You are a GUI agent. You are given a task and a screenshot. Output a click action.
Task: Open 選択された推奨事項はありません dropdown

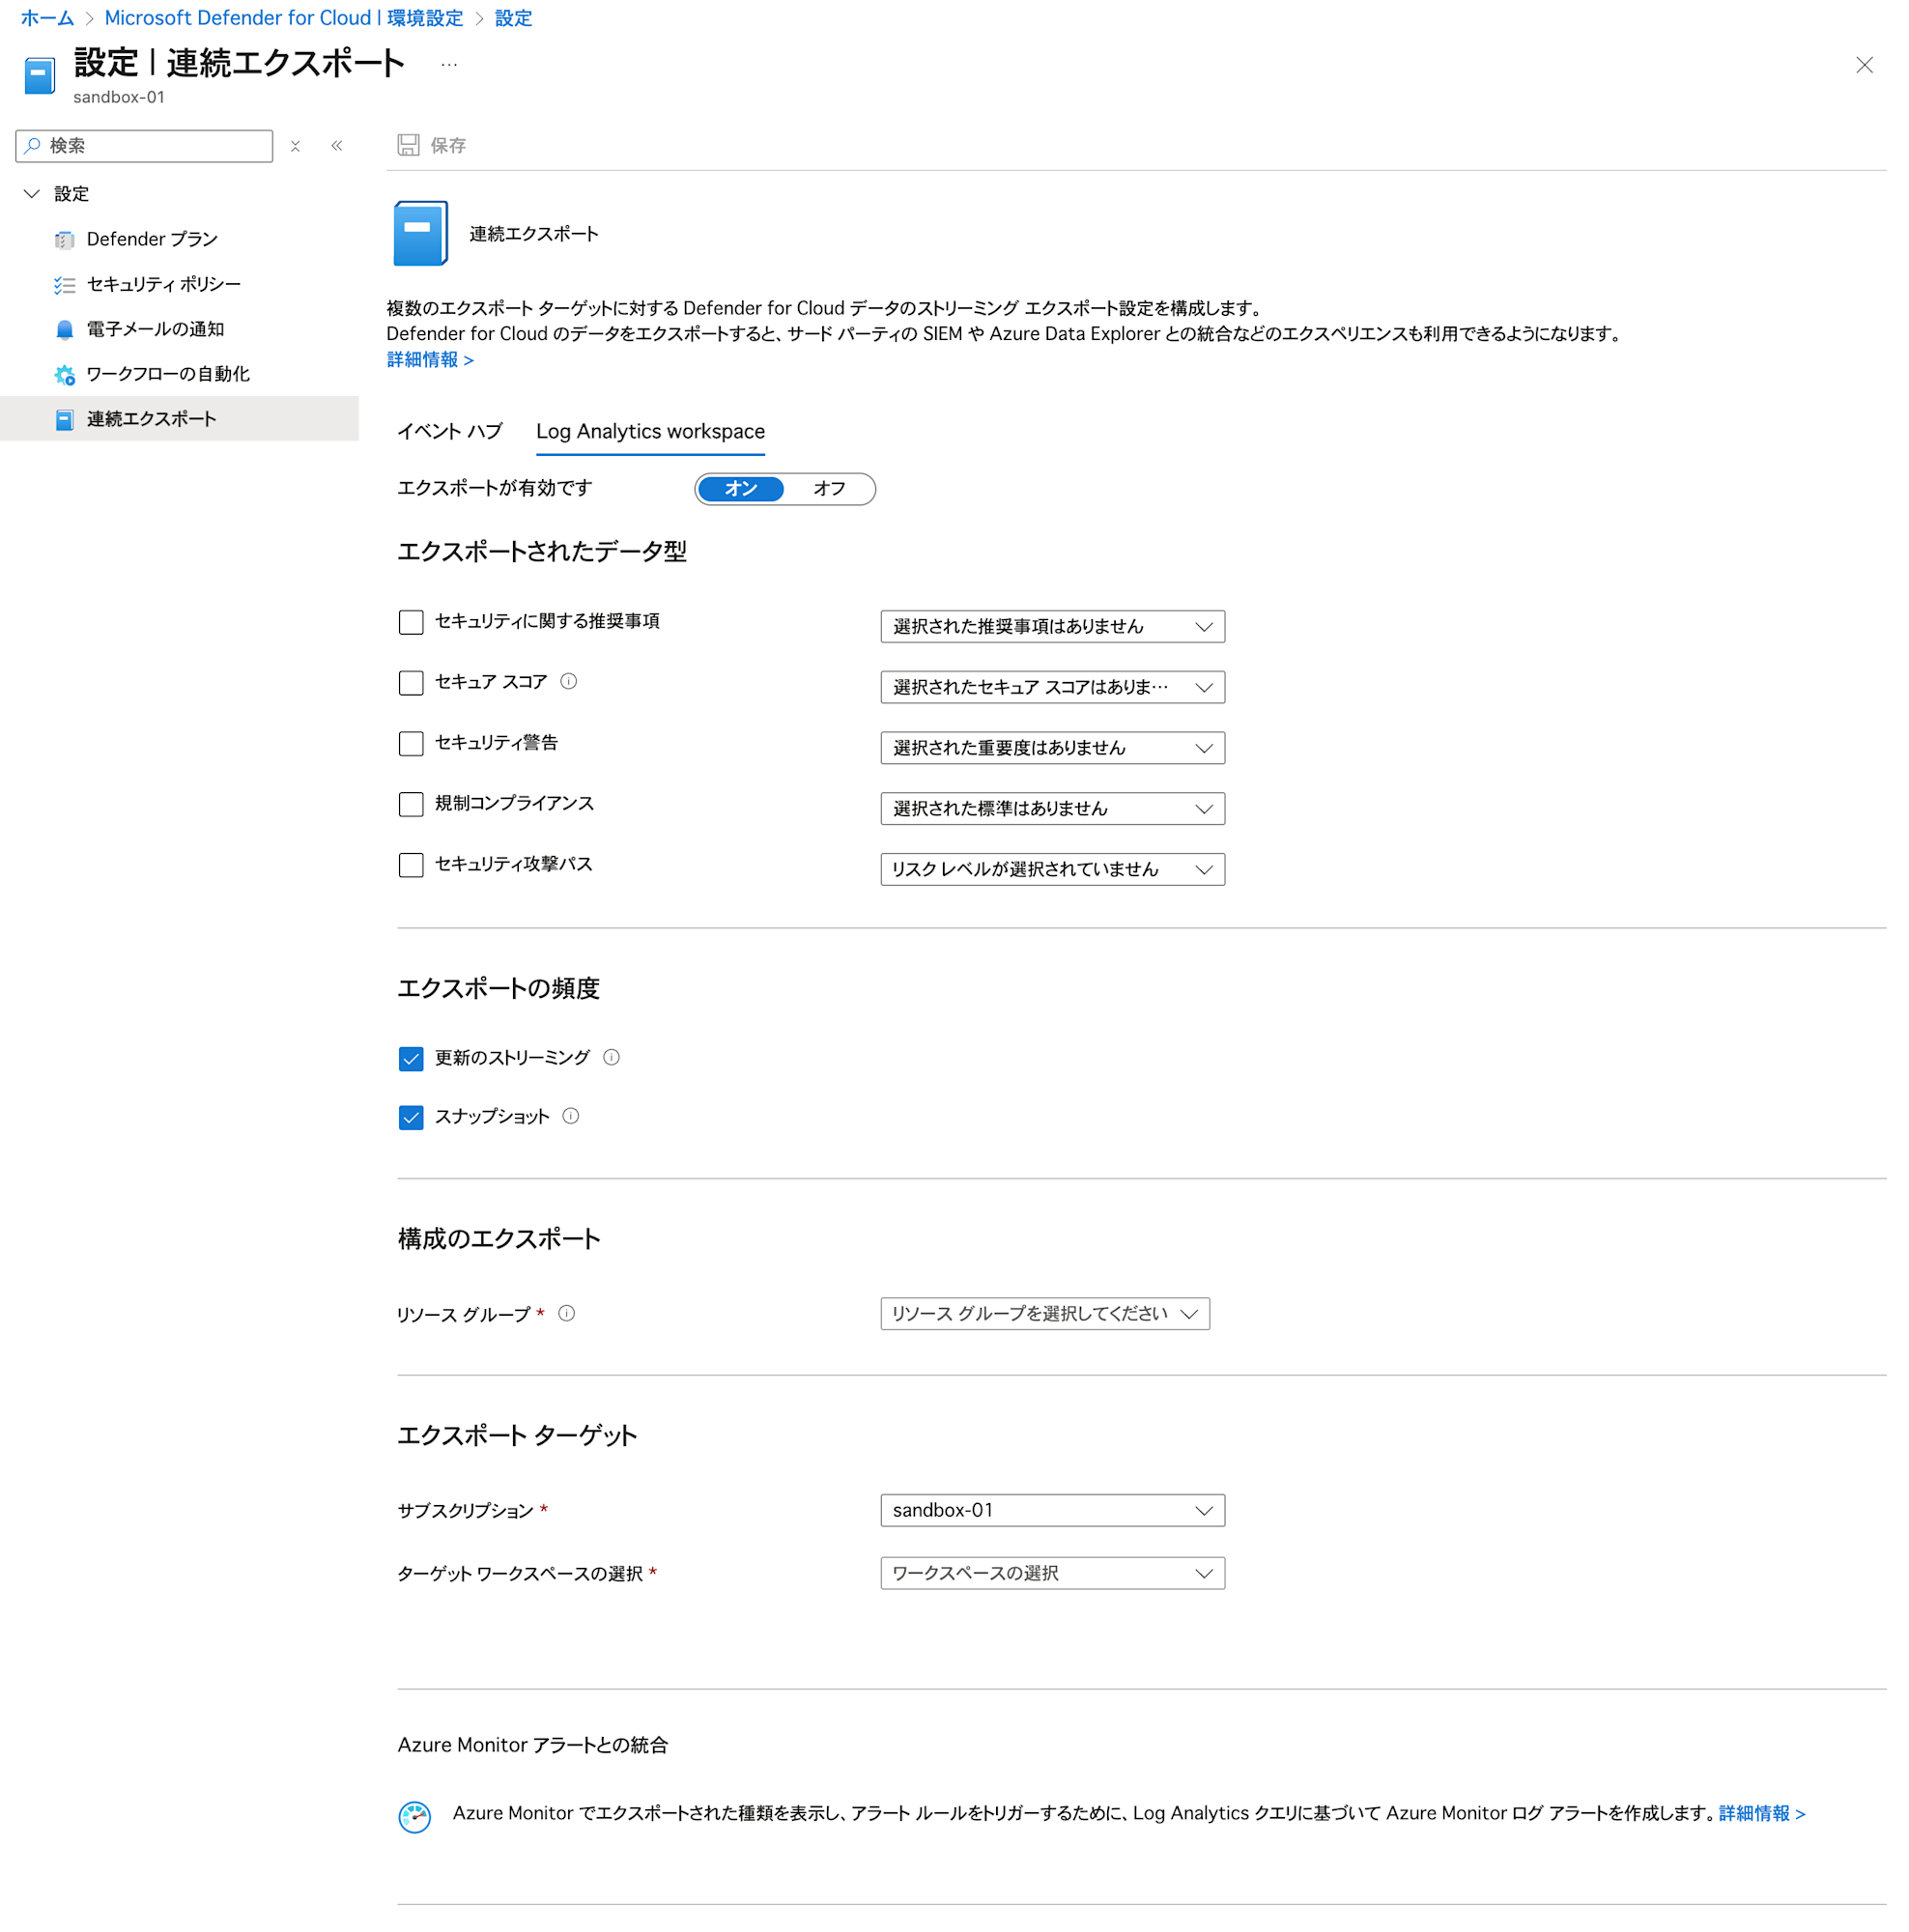tap(1052, 627)
